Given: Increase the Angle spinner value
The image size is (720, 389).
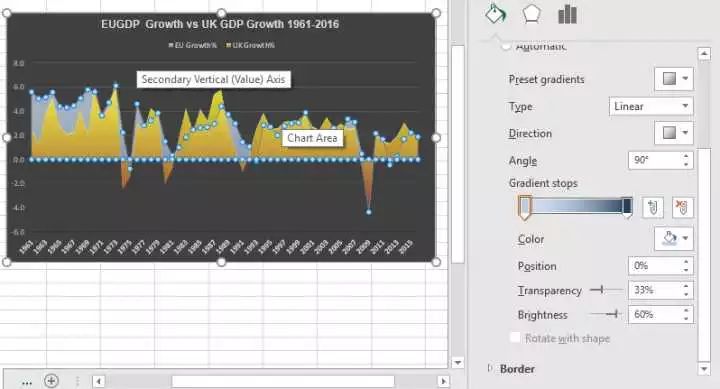Looking at the screenshot, I should point(686,156).
